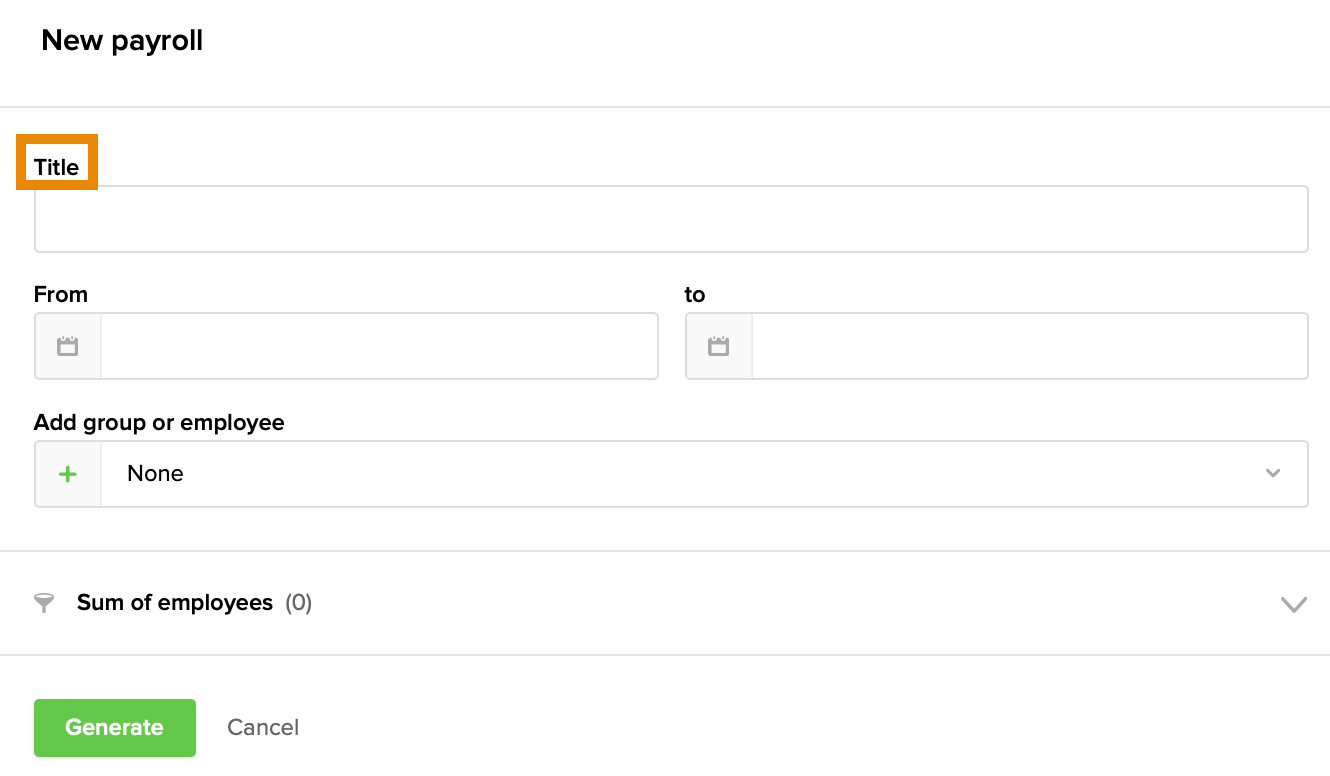Click the 'to' field label
The image size is (1330, 776).
point(695,294)
